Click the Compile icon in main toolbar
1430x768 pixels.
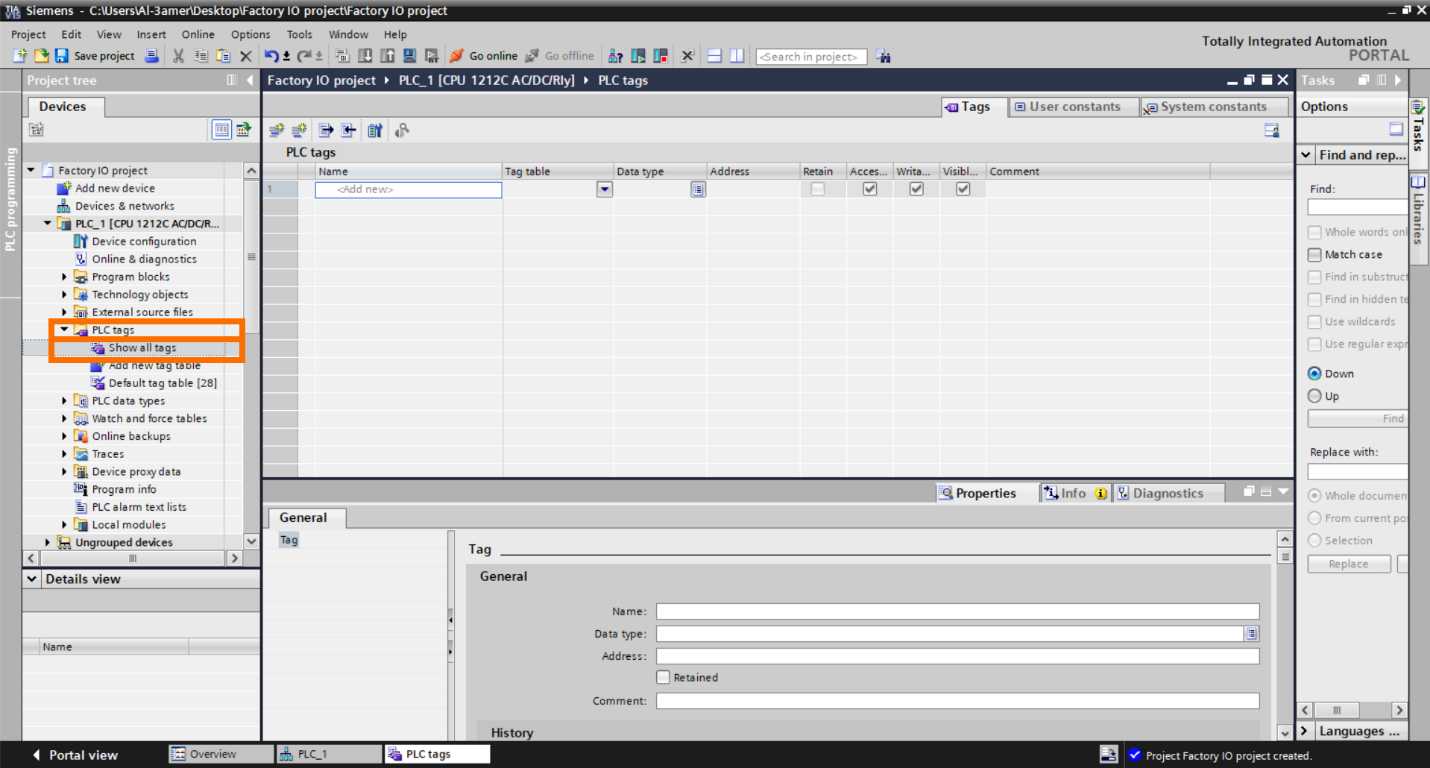(342, 56)
